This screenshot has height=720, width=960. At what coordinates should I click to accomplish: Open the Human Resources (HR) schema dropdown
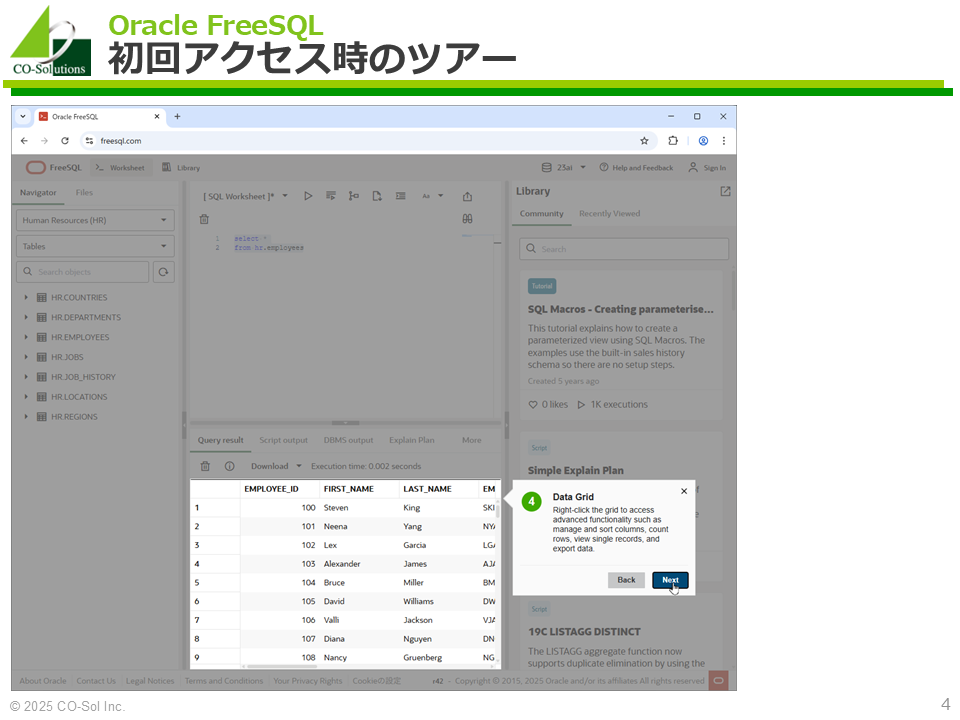point(95,220)
